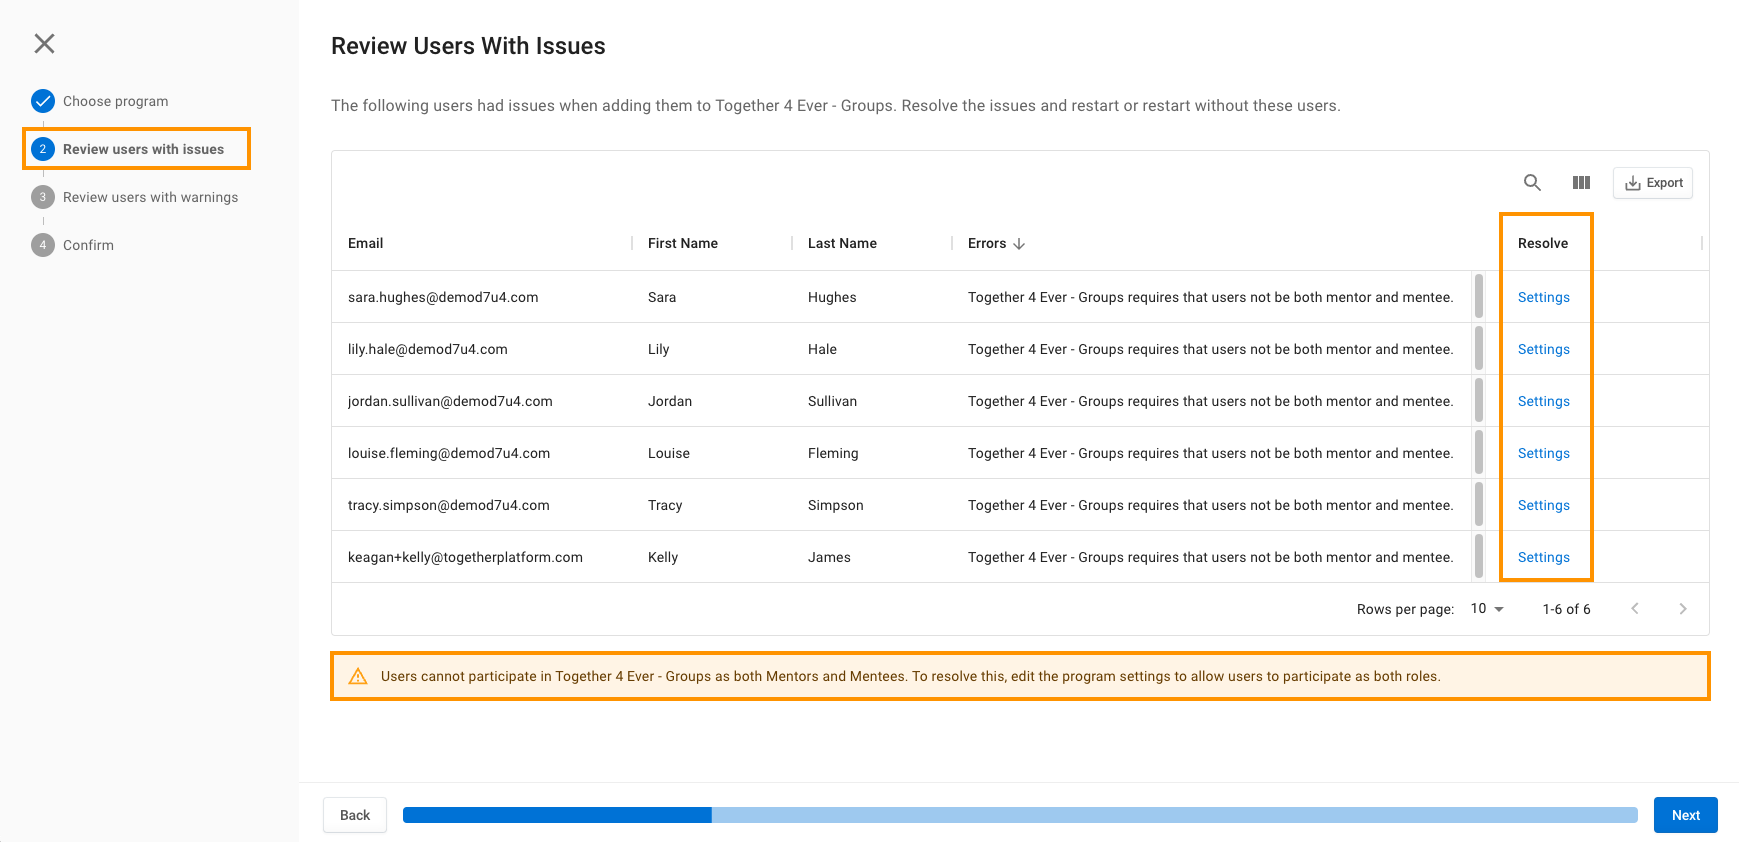The height and width of the screenshot is (842, 1739).
Task: Go to next page chevron
Action: 1683,609
